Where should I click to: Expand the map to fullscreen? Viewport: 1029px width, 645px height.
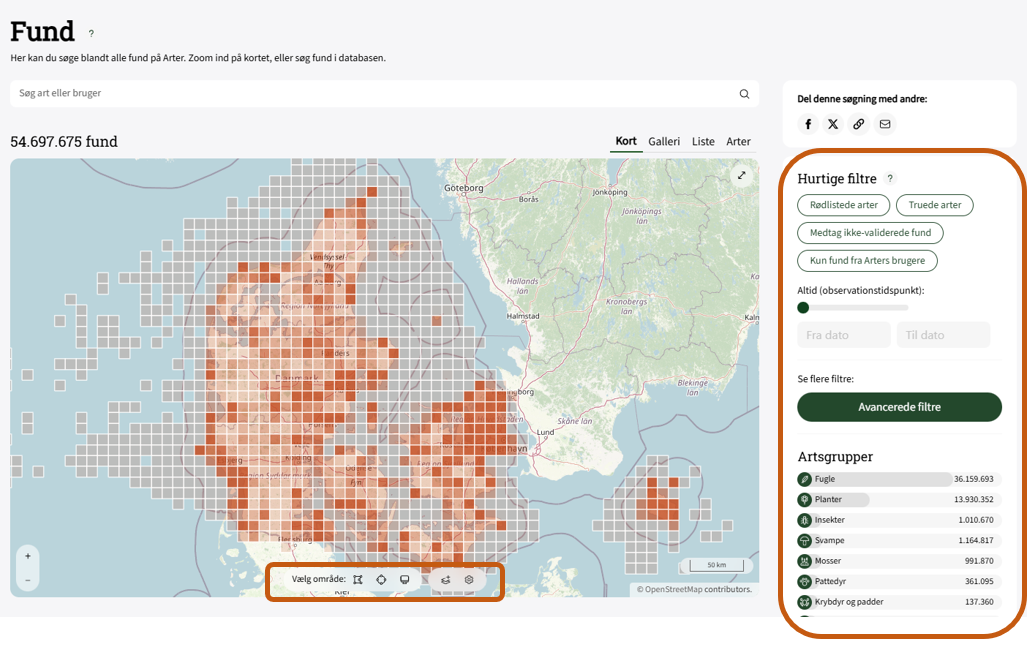click(x=742, y=175)
